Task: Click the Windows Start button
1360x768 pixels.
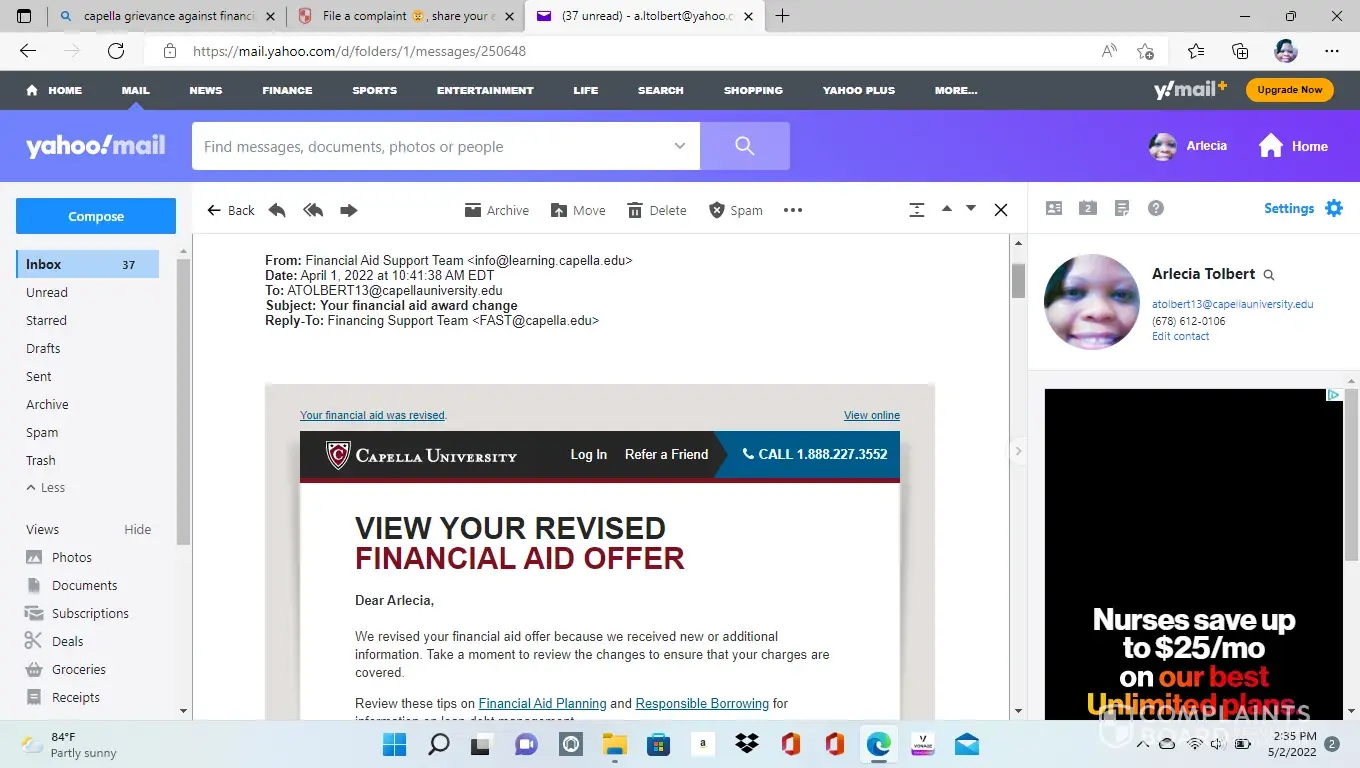Action: tap(394, 744)
